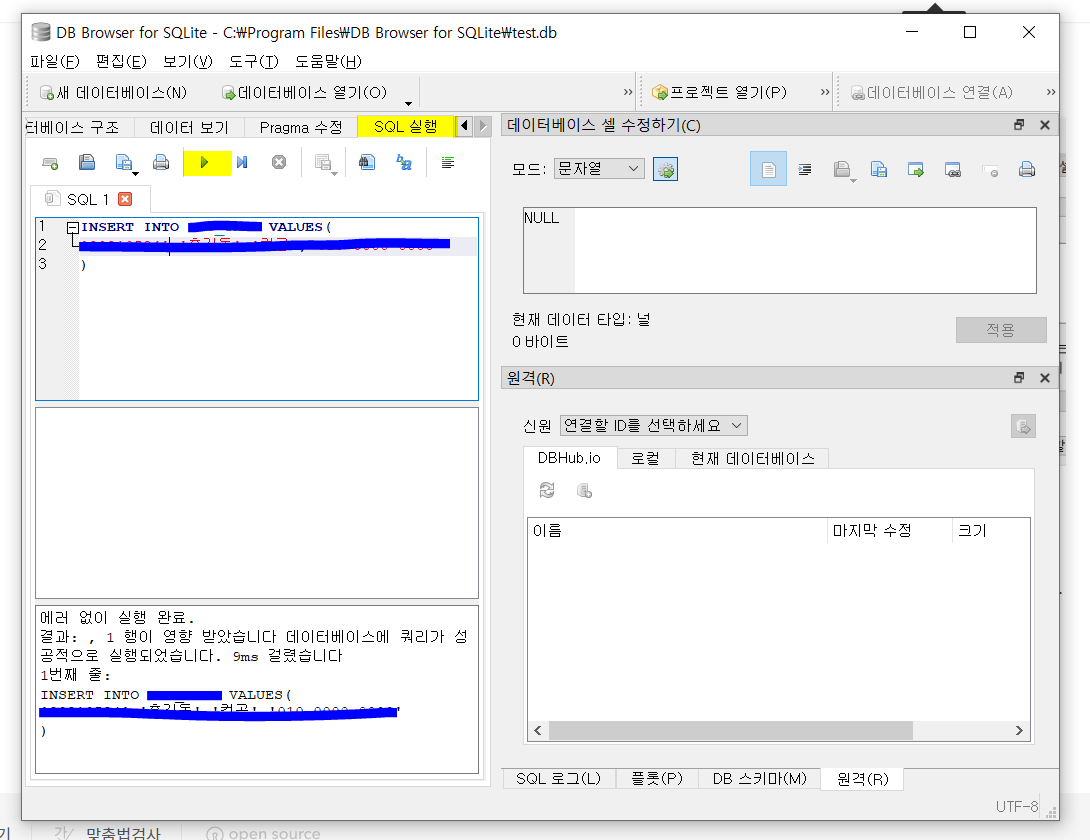Click open in external application icon

[x=916, y=169]
